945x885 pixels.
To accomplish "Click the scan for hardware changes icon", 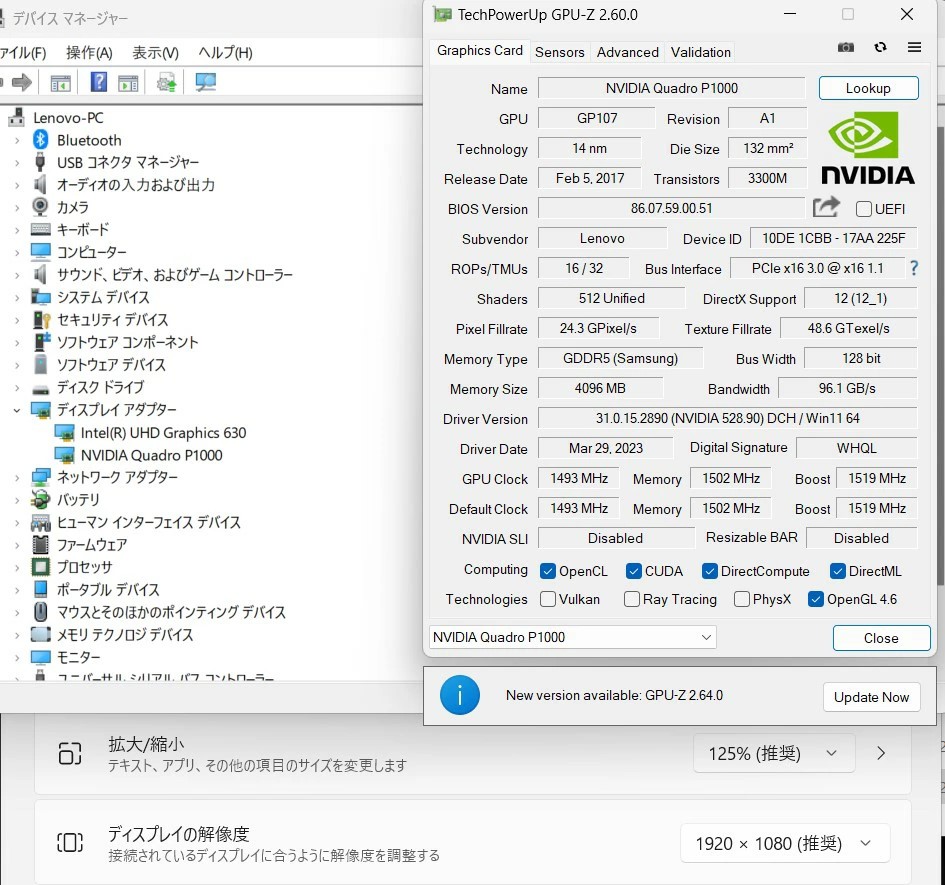I will (x=206, y=82).
